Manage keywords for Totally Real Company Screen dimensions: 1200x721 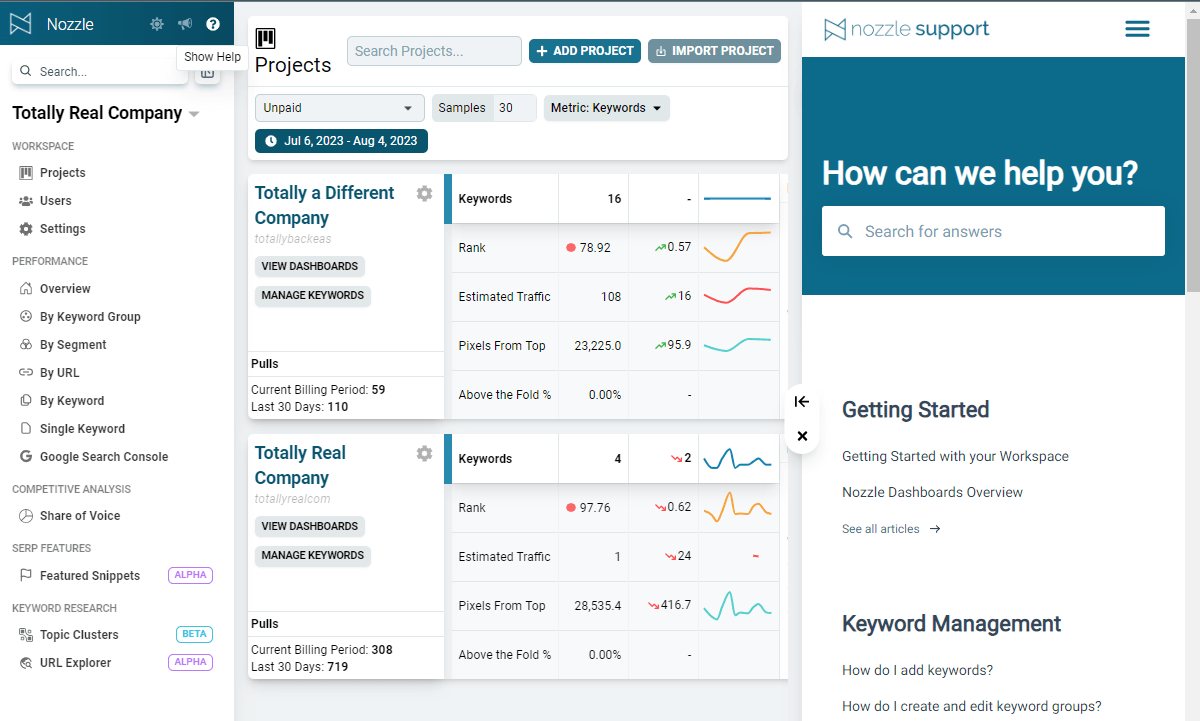tap(313, 555)
